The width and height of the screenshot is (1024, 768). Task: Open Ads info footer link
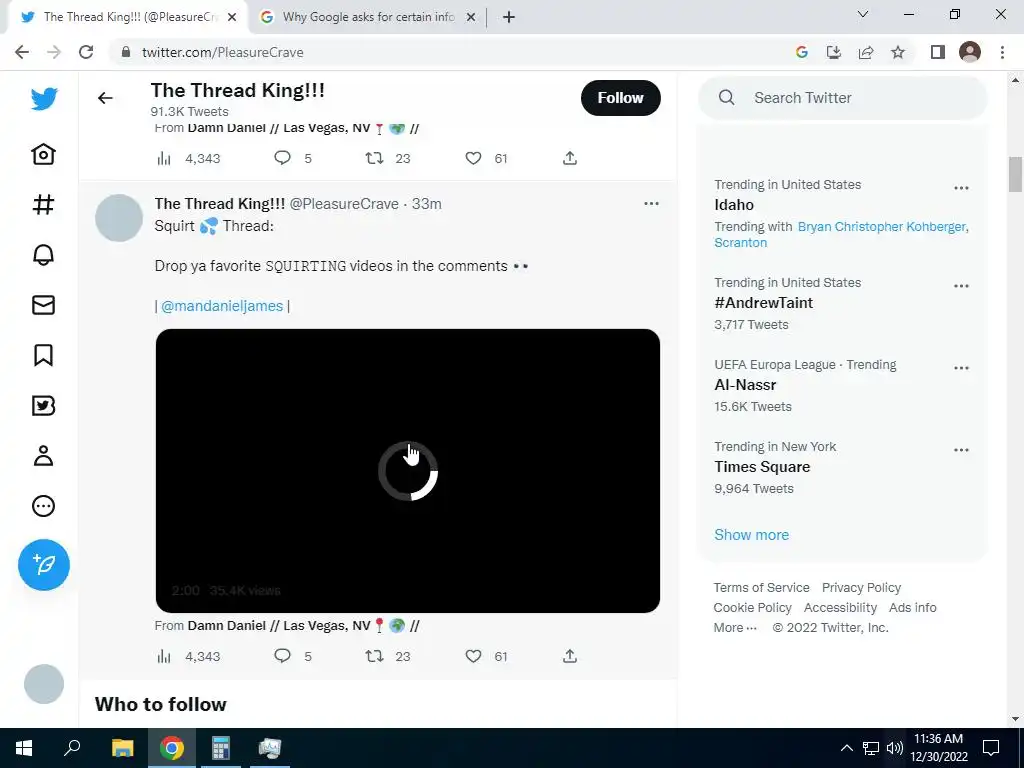click(x=912, y=608)
